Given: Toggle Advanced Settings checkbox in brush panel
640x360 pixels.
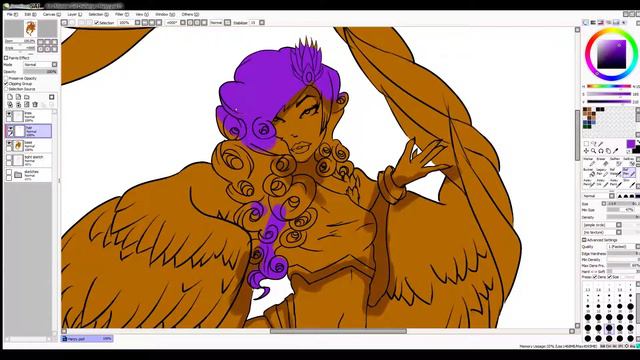Looking at the screenshot, I should (584, 240).
